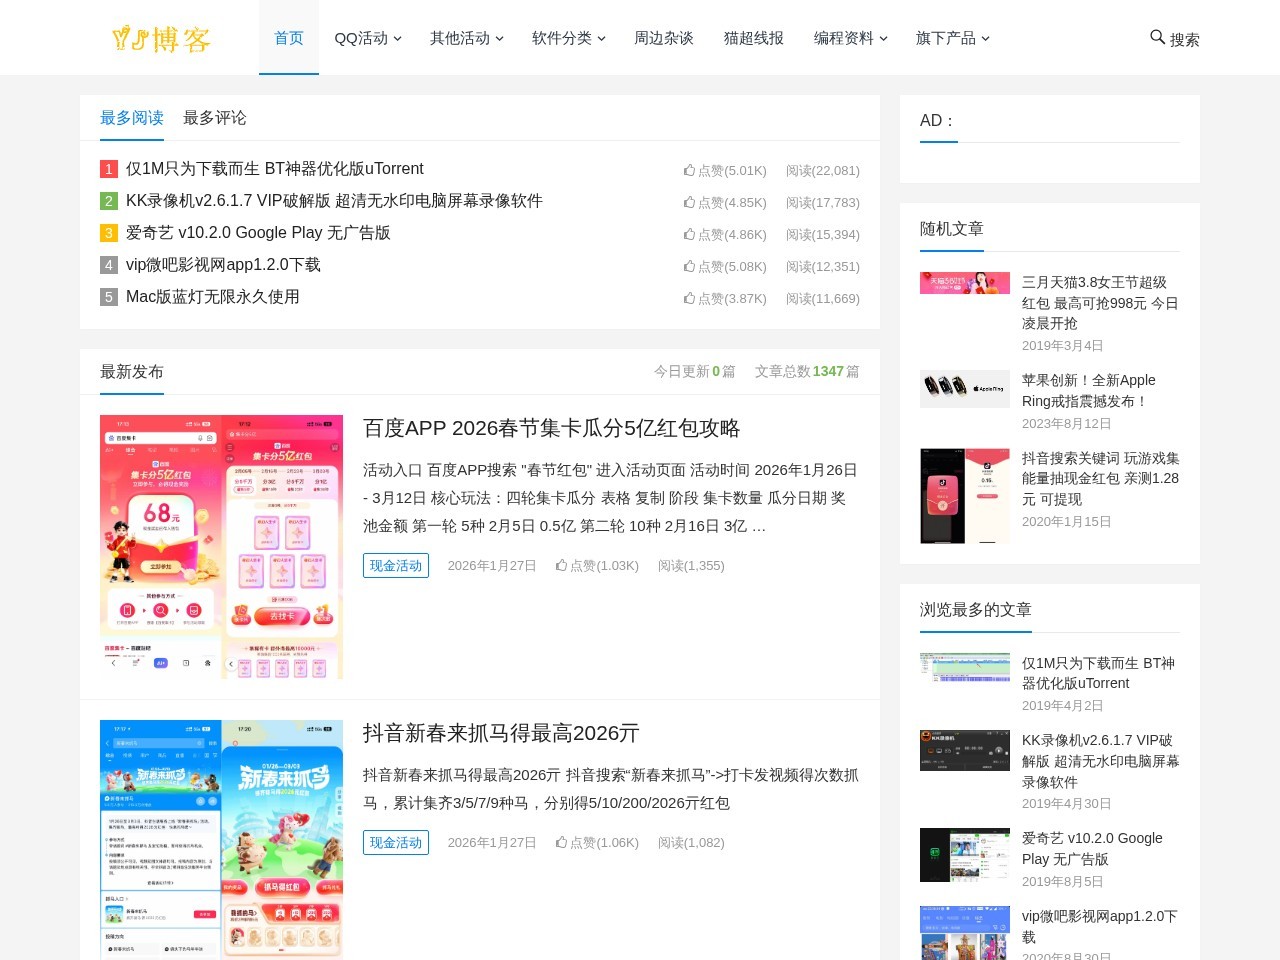Open KK录像机 thumbnail in 浏览最多的文章
1280x960 pixels.
pyautogui.click(x=965, y=750)
